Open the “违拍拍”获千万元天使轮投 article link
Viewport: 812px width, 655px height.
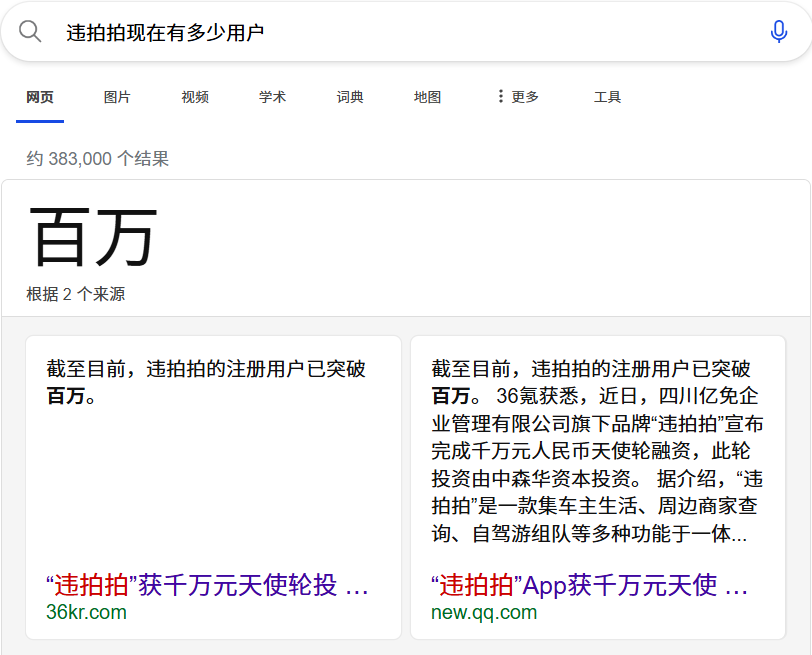tap(207, 585)
